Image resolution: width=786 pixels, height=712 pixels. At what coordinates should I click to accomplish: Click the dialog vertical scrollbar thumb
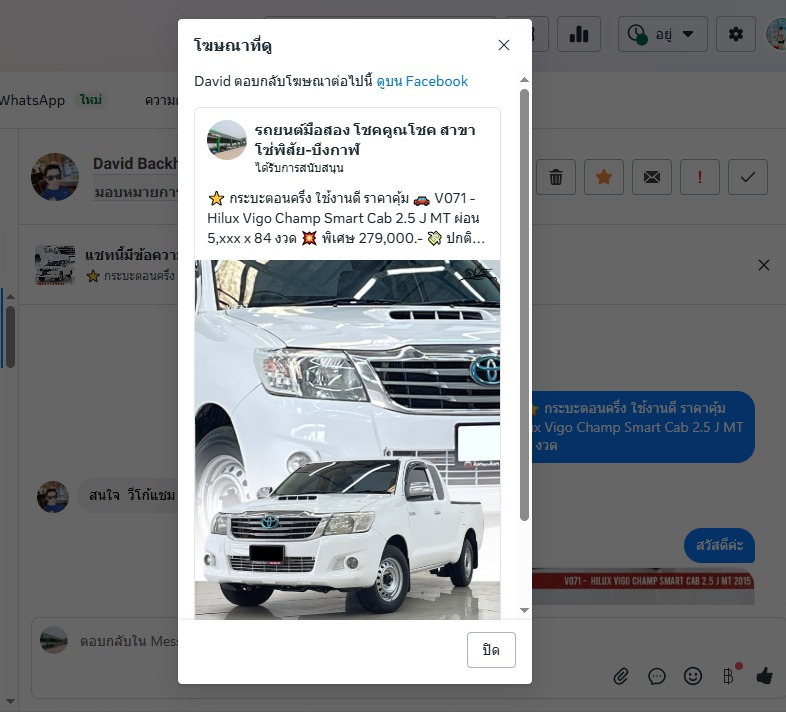[x=524, y=305]
